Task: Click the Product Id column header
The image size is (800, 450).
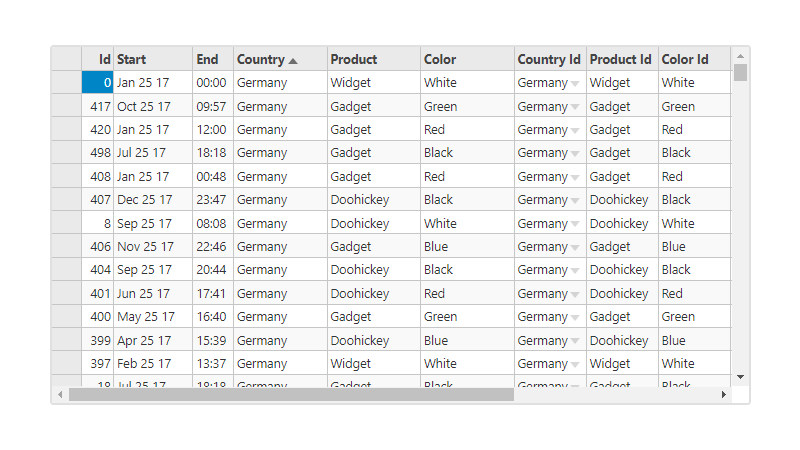Action: 622,59
